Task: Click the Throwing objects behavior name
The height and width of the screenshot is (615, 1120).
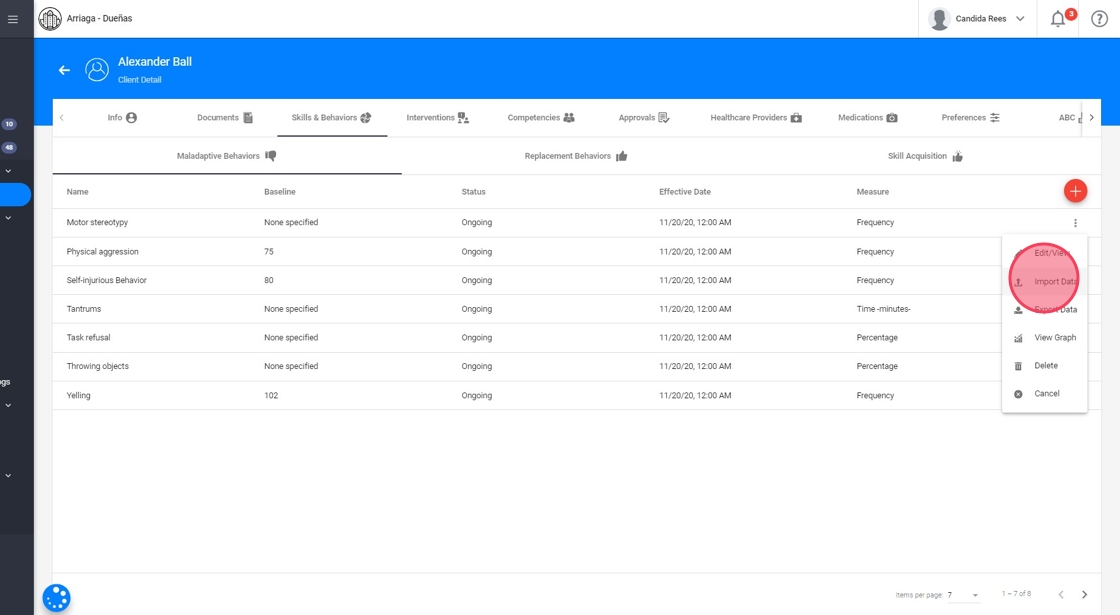Action: click(x=97, y=366)
